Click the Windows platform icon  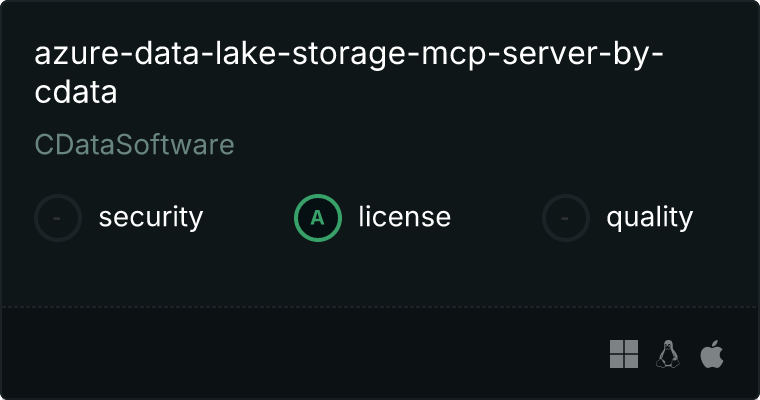624,353
